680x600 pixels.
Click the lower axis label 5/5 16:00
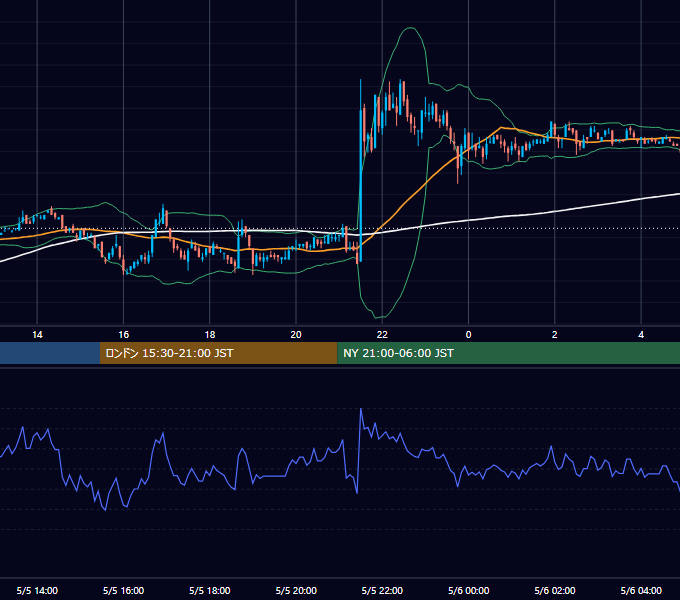click(x=124, y=590)
